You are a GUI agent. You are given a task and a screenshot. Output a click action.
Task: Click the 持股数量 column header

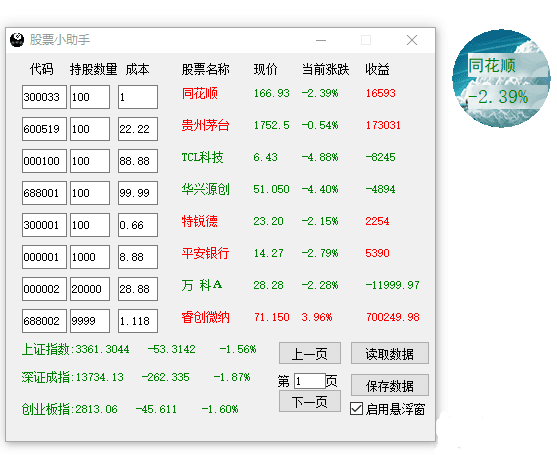click(x=93, y=69)
